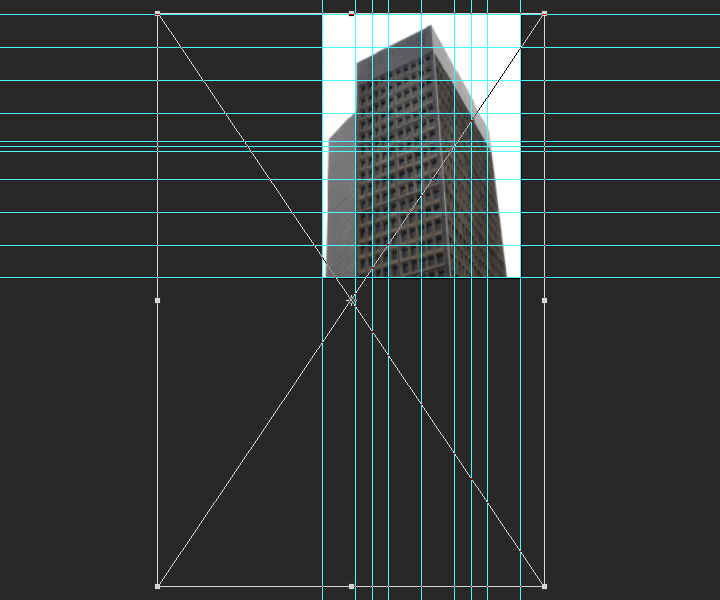This screenshot has width=720, height=600.
Task: Click the middle-right transform edge handle
Action: coord(544,300)
